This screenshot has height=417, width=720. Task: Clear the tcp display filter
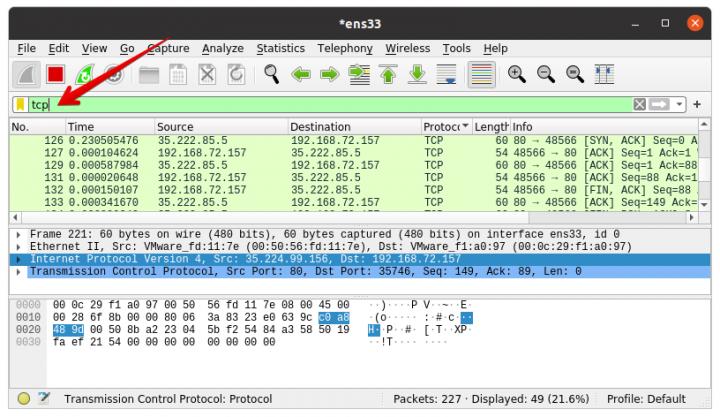point(640,104)
